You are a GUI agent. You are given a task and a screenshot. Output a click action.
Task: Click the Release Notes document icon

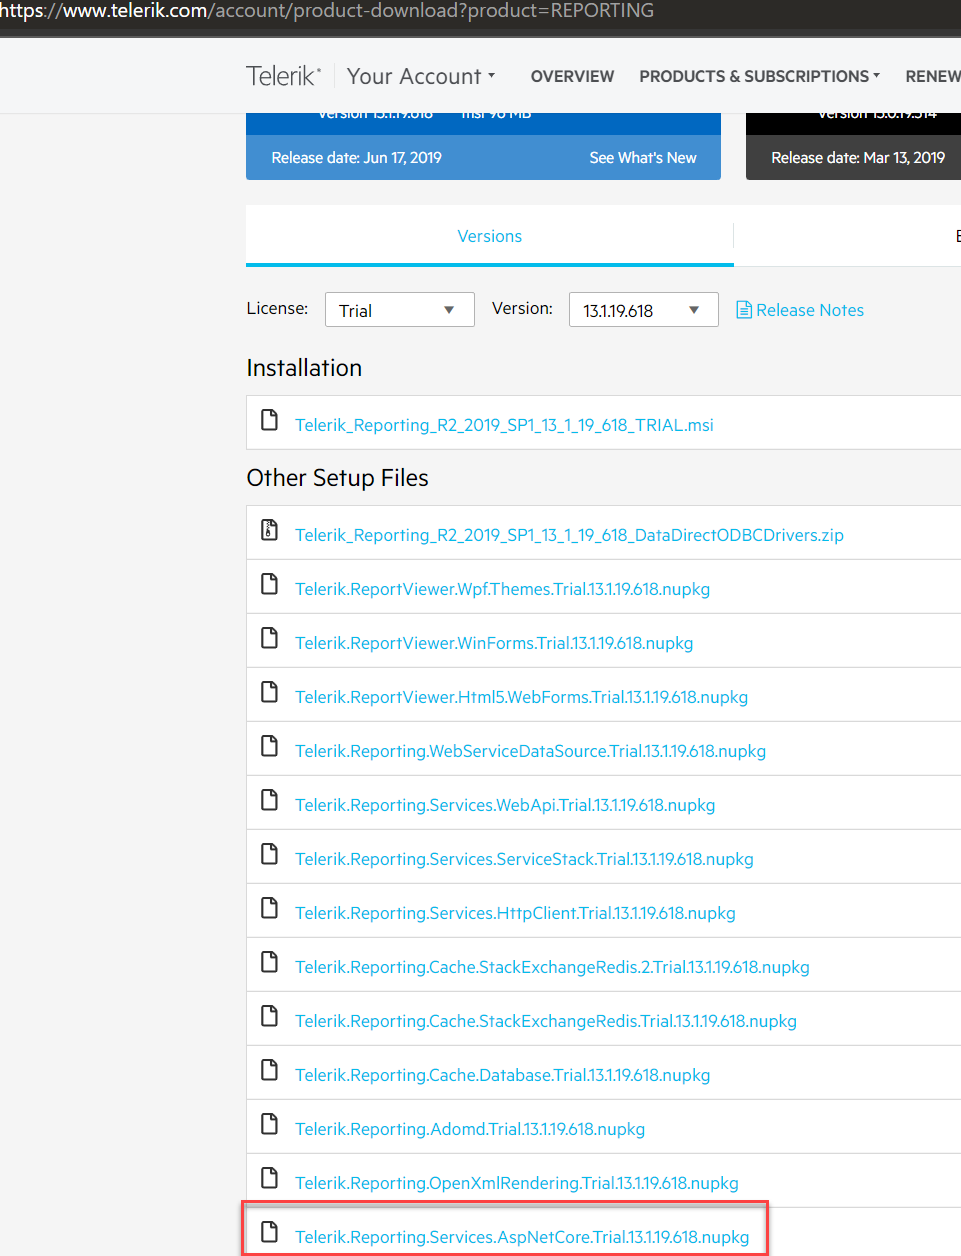(x=744, y=310)
